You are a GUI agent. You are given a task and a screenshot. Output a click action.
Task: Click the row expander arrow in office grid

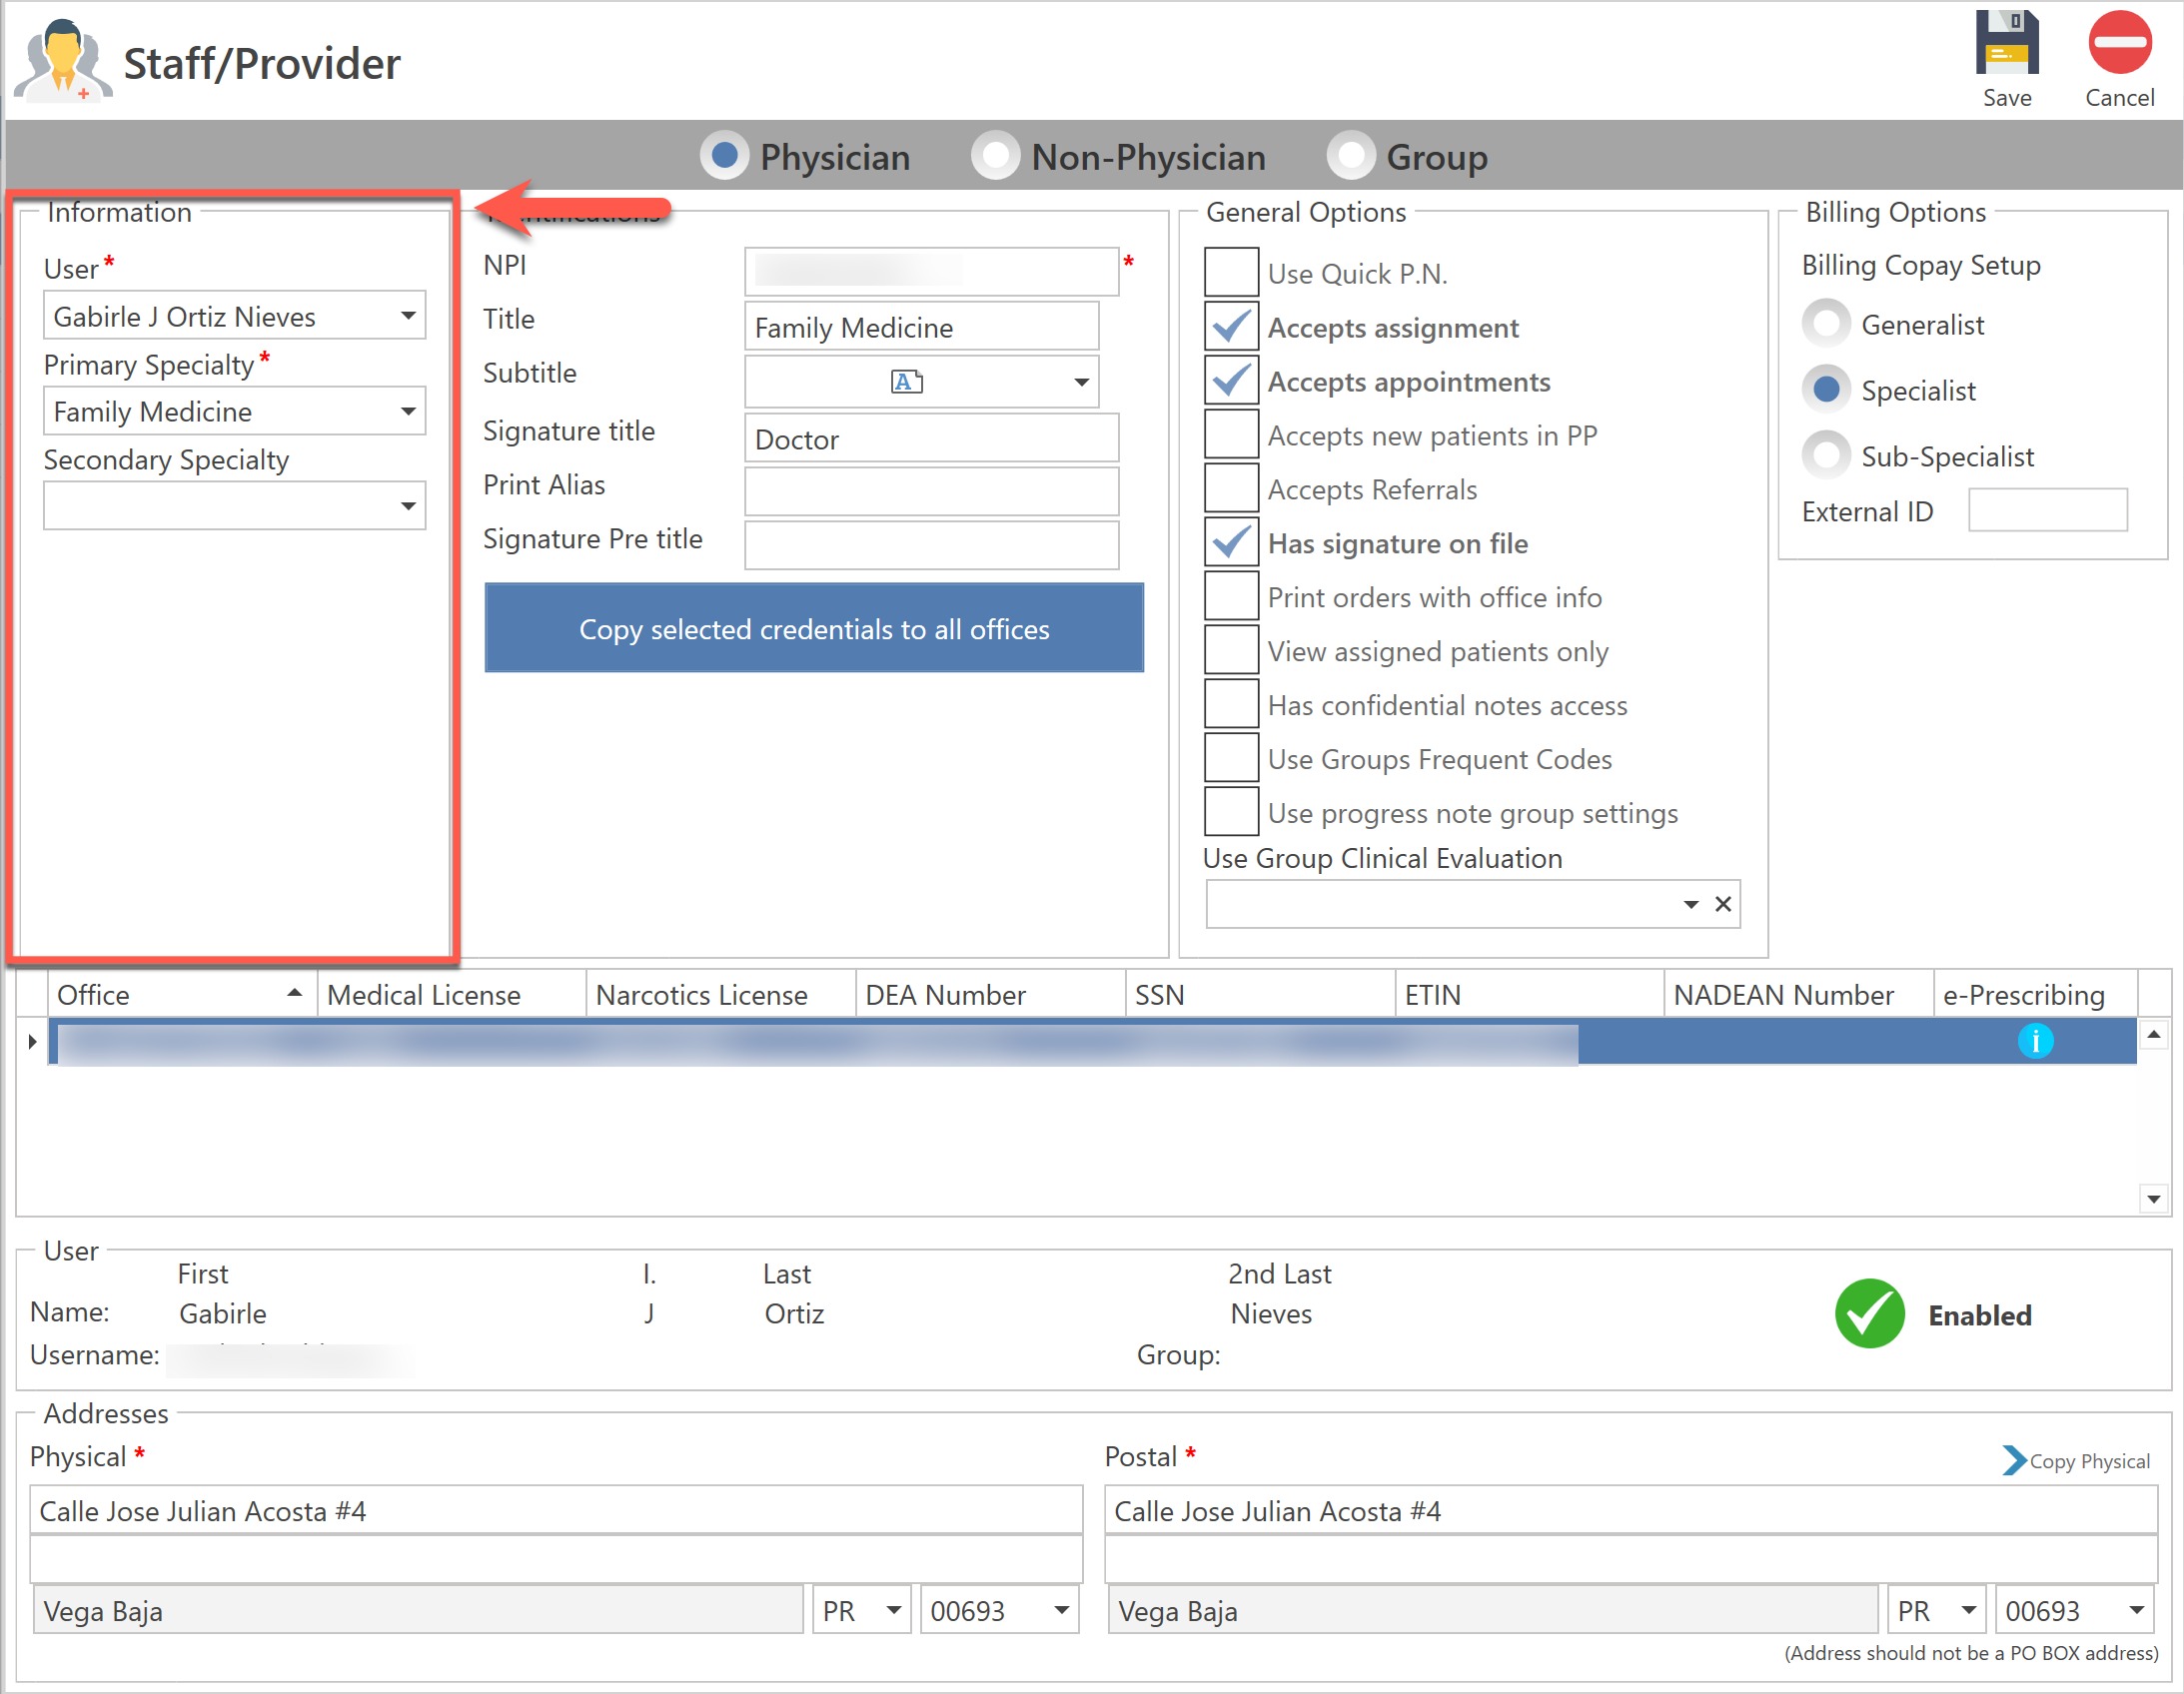tap(32, 1041)
